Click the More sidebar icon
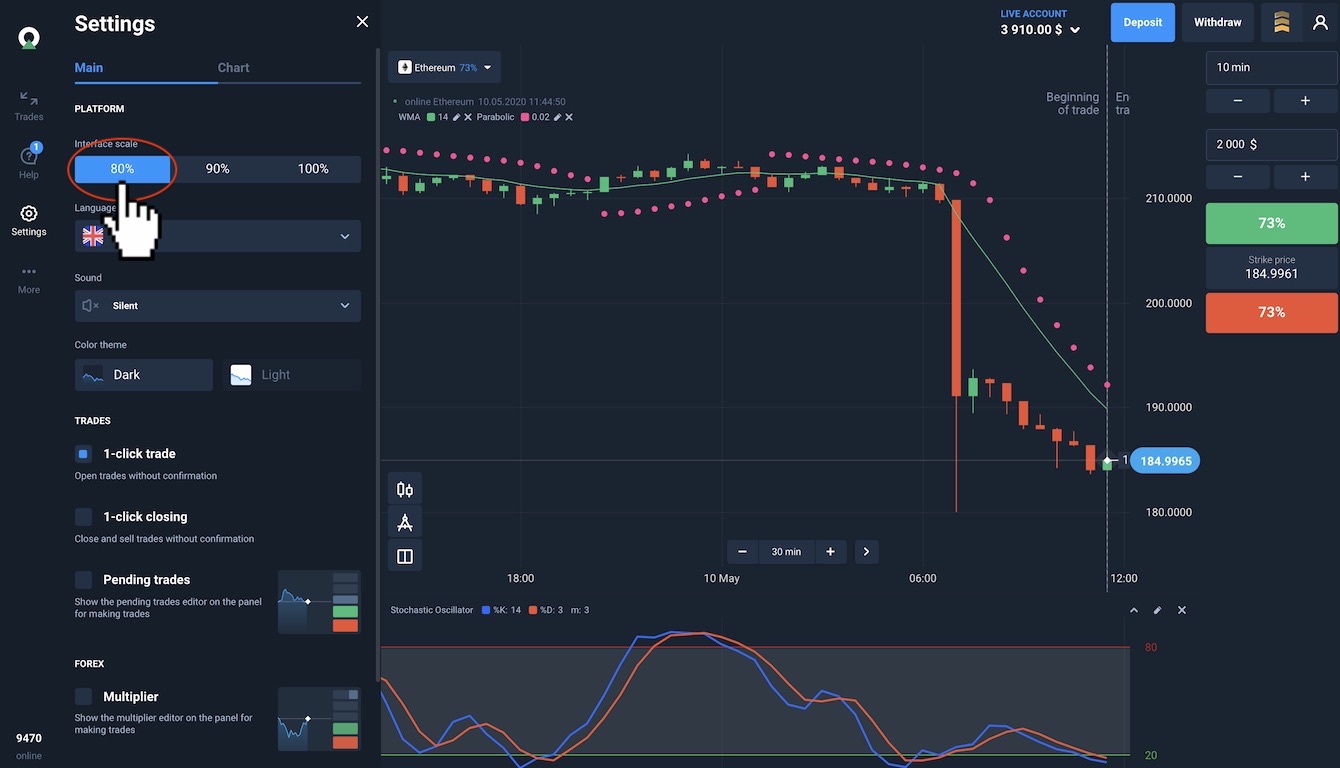This screenshot has height=768, width=1340. click(x=29, y=278)
